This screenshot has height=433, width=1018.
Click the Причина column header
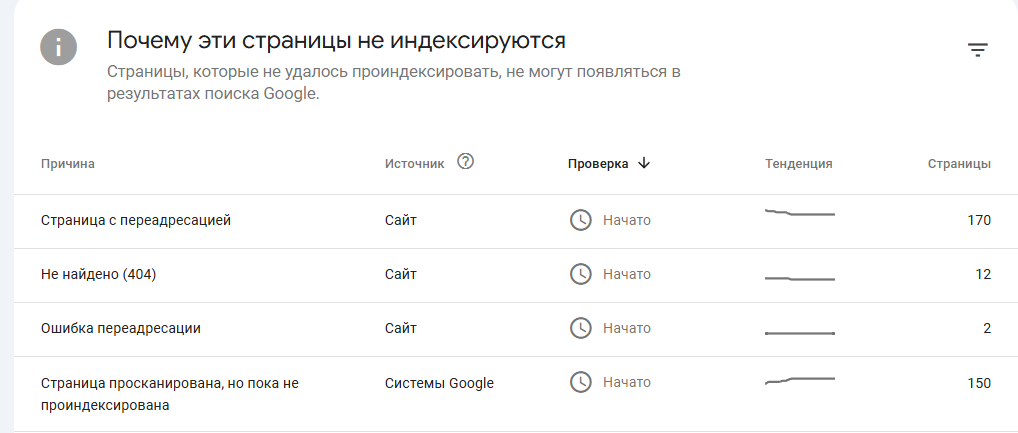[68, 164]
